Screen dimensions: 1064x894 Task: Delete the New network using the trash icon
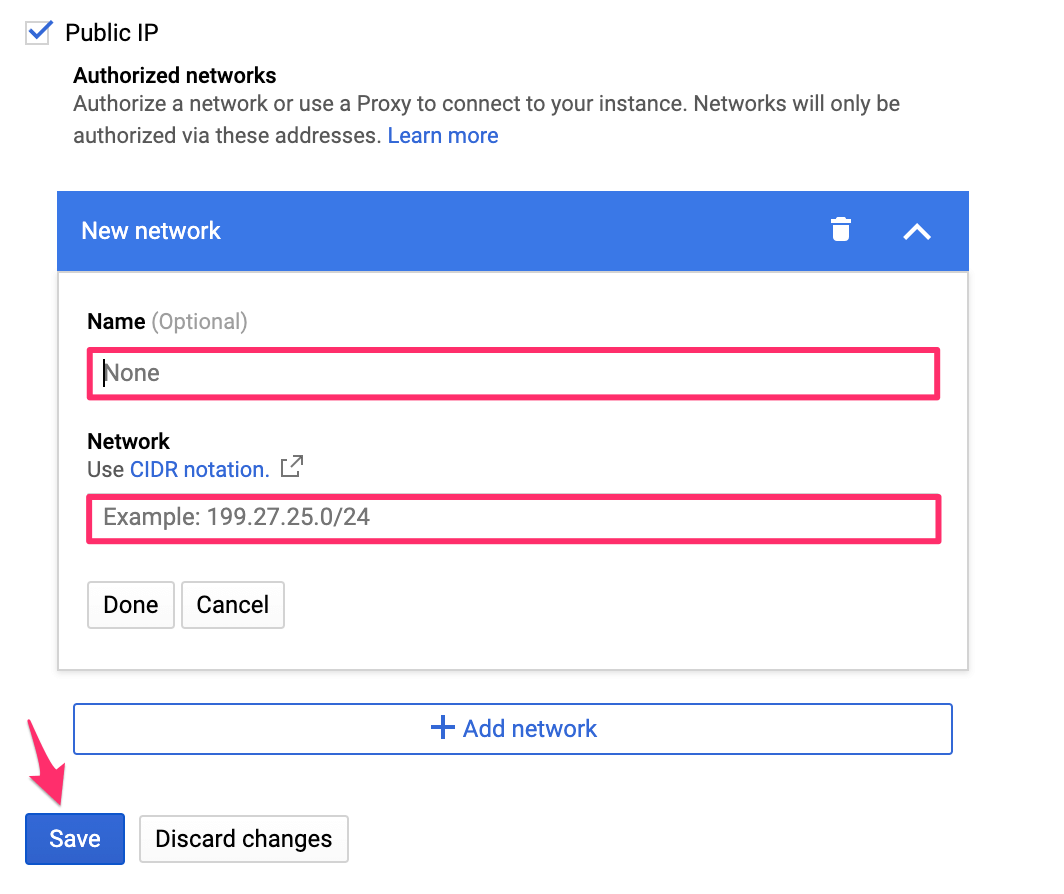[x=841, y=230]
